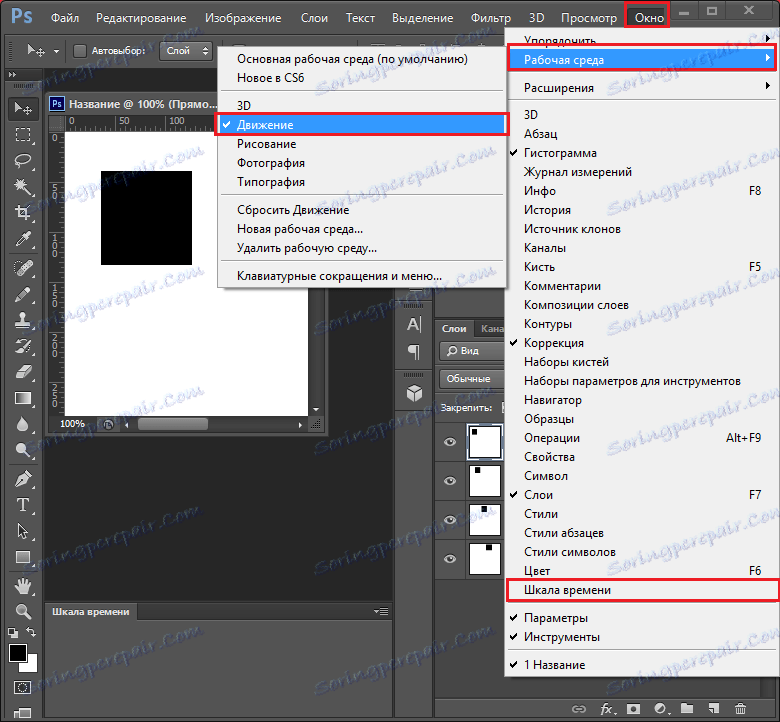Select Сбросить Движение option
This screenshot has height=722, width=780.
292,210
